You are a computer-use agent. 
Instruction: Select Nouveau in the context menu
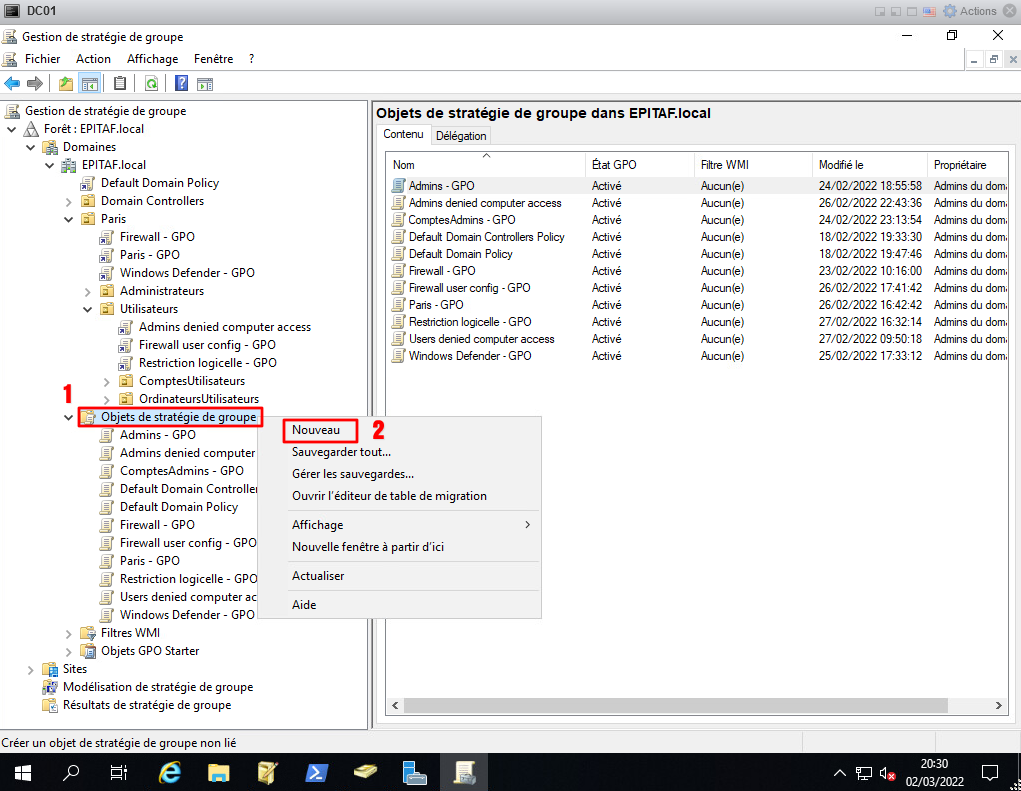[317, 430]
